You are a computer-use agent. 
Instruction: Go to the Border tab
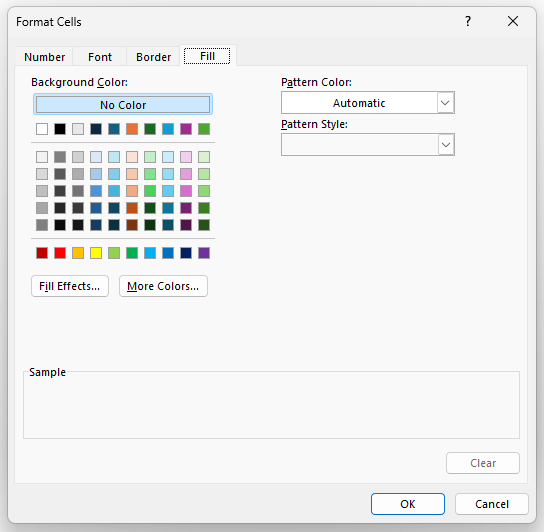point(153,57)
